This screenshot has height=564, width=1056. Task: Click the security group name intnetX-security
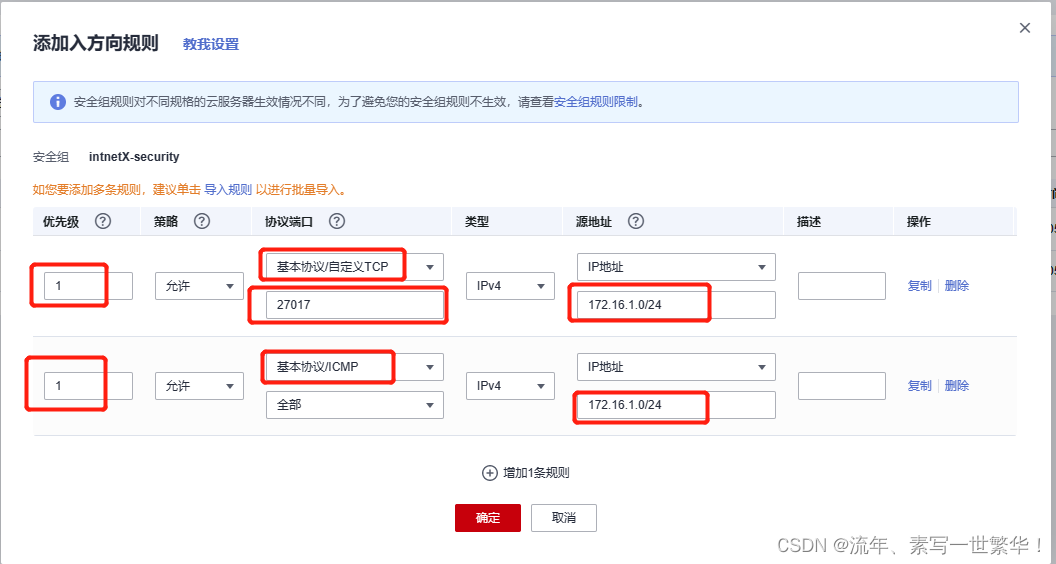click(134, 157)
